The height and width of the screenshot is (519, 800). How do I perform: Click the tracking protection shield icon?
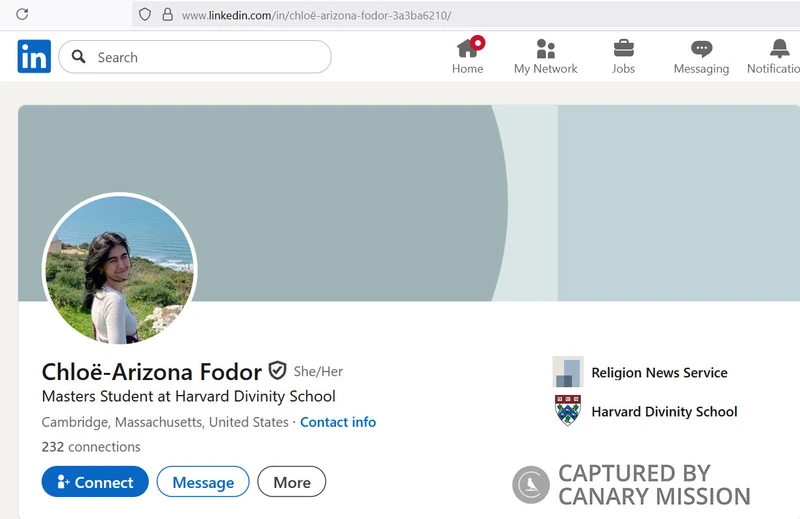click(145, 15)
